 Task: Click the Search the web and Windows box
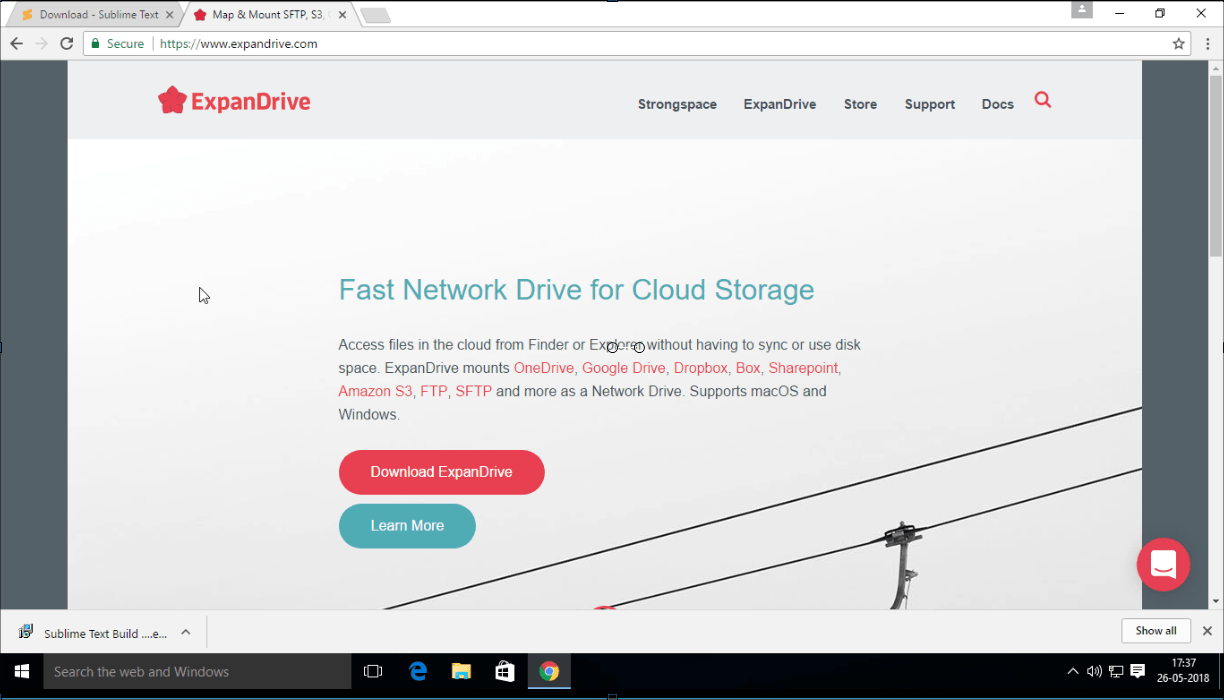(197, 671)
